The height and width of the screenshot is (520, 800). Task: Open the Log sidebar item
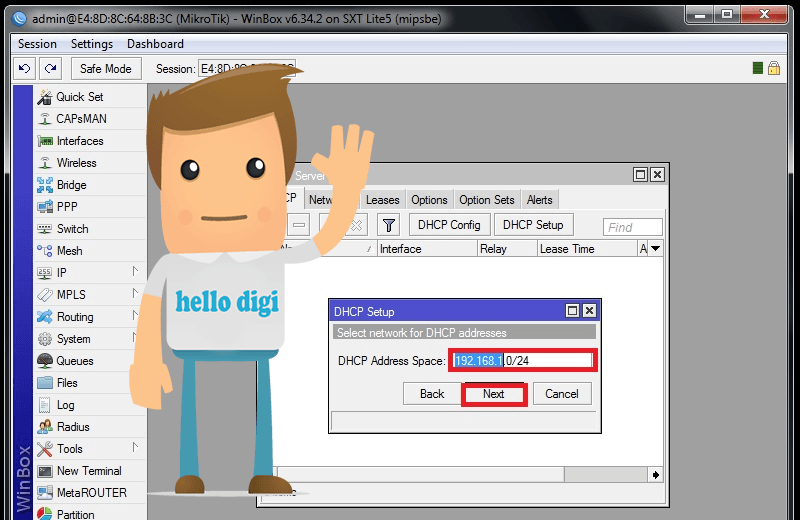65,405
